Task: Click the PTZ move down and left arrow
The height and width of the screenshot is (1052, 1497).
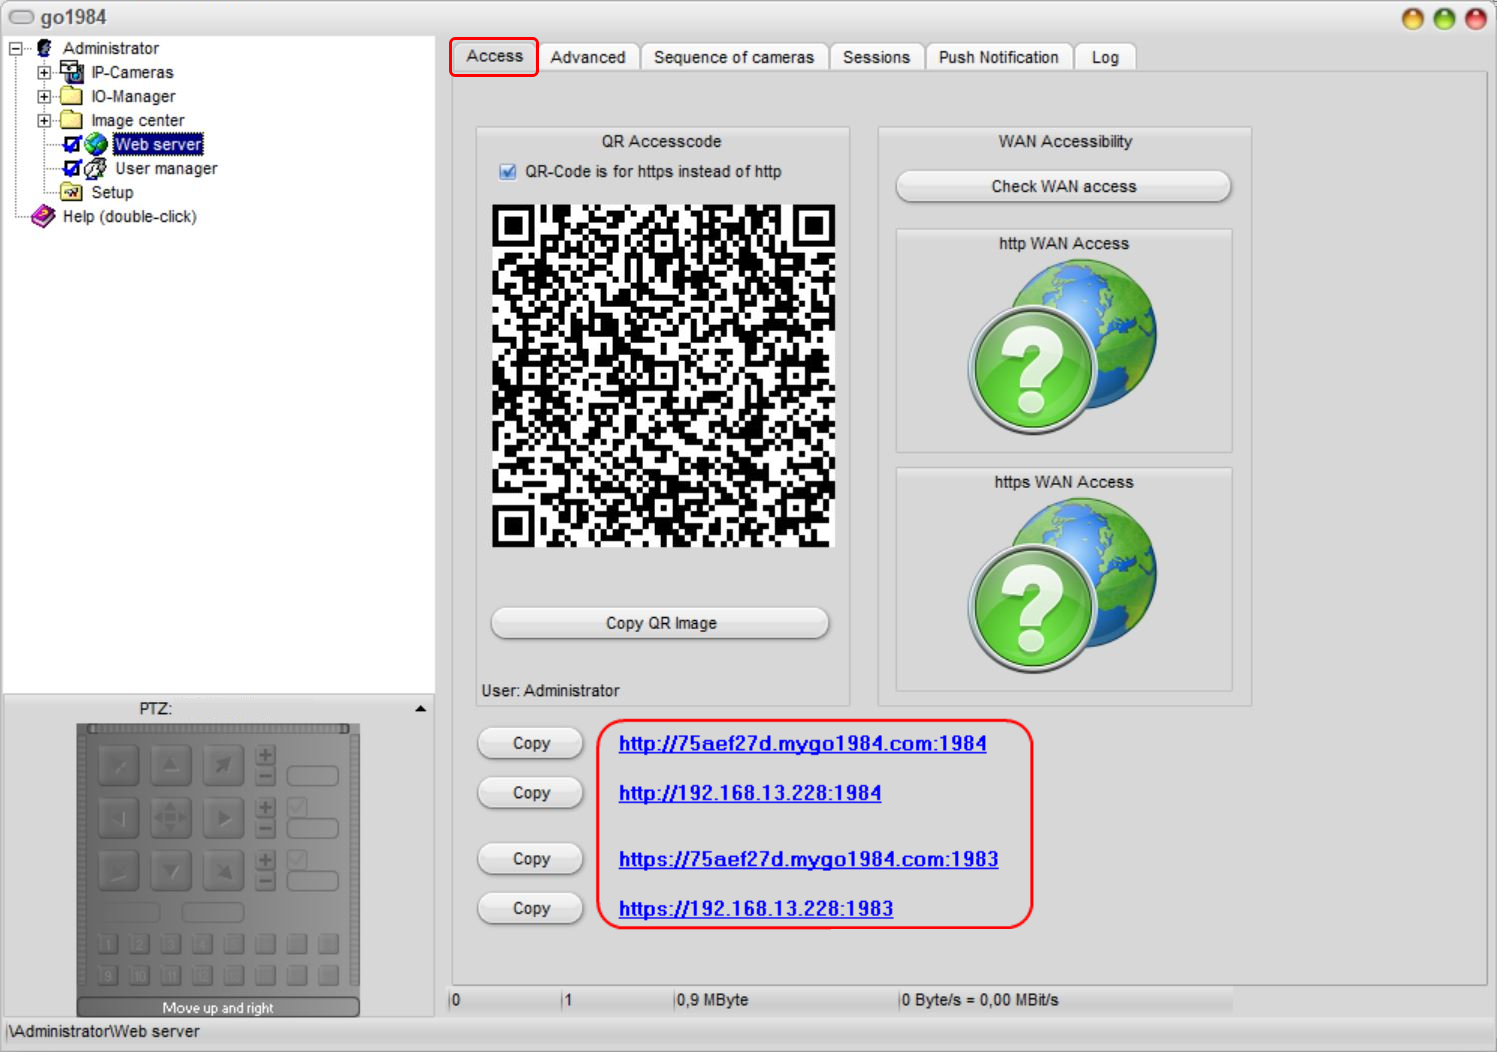Action: [x=119, y=871]
